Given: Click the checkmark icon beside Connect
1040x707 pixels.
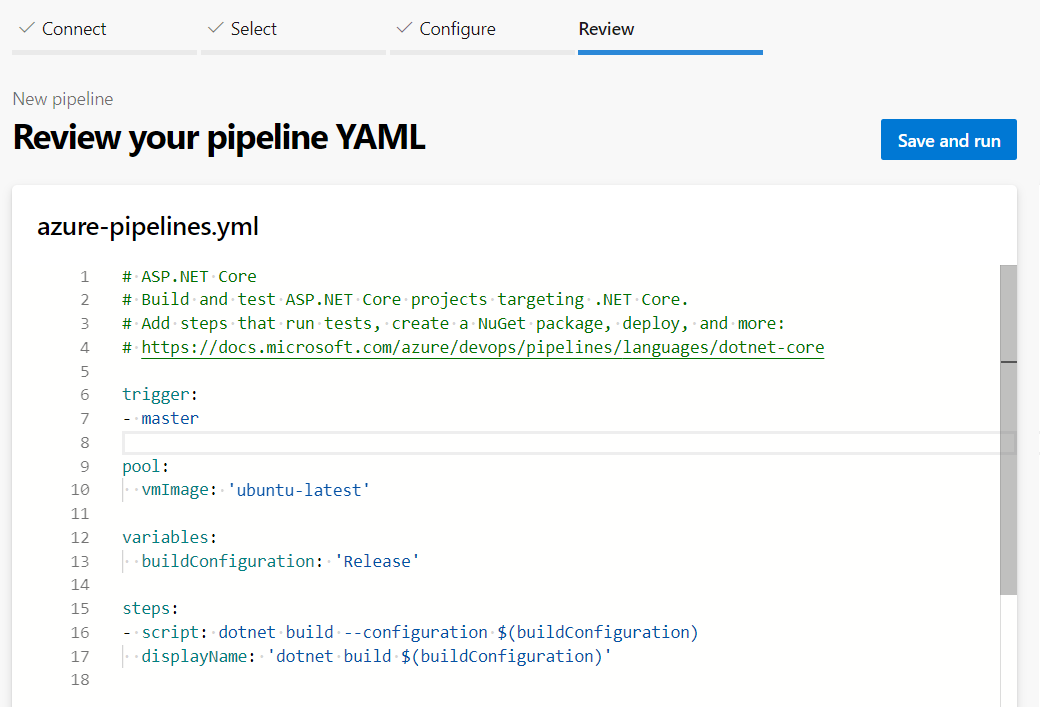Looking at the screenshot, I should 26,29.
